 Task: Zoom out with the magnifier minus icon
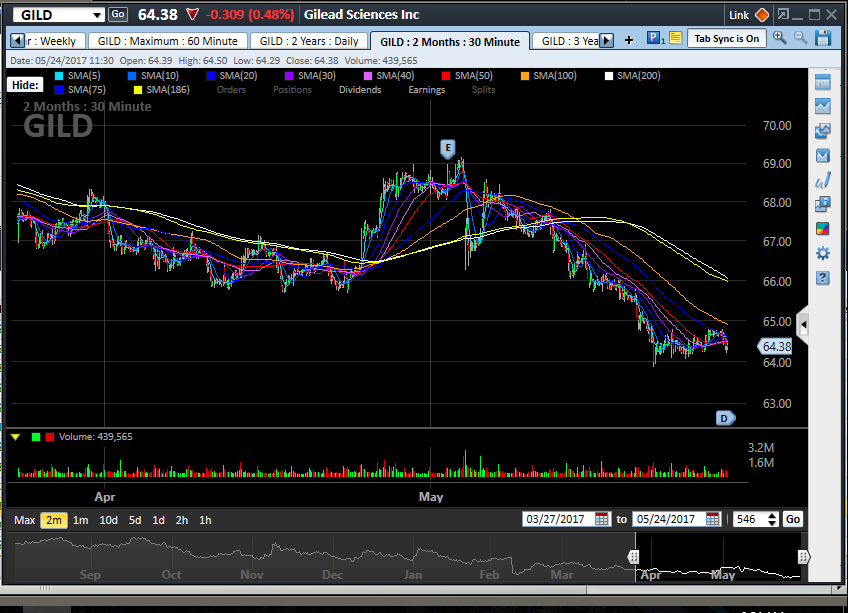pyautogui.click(x=800, y=38)
